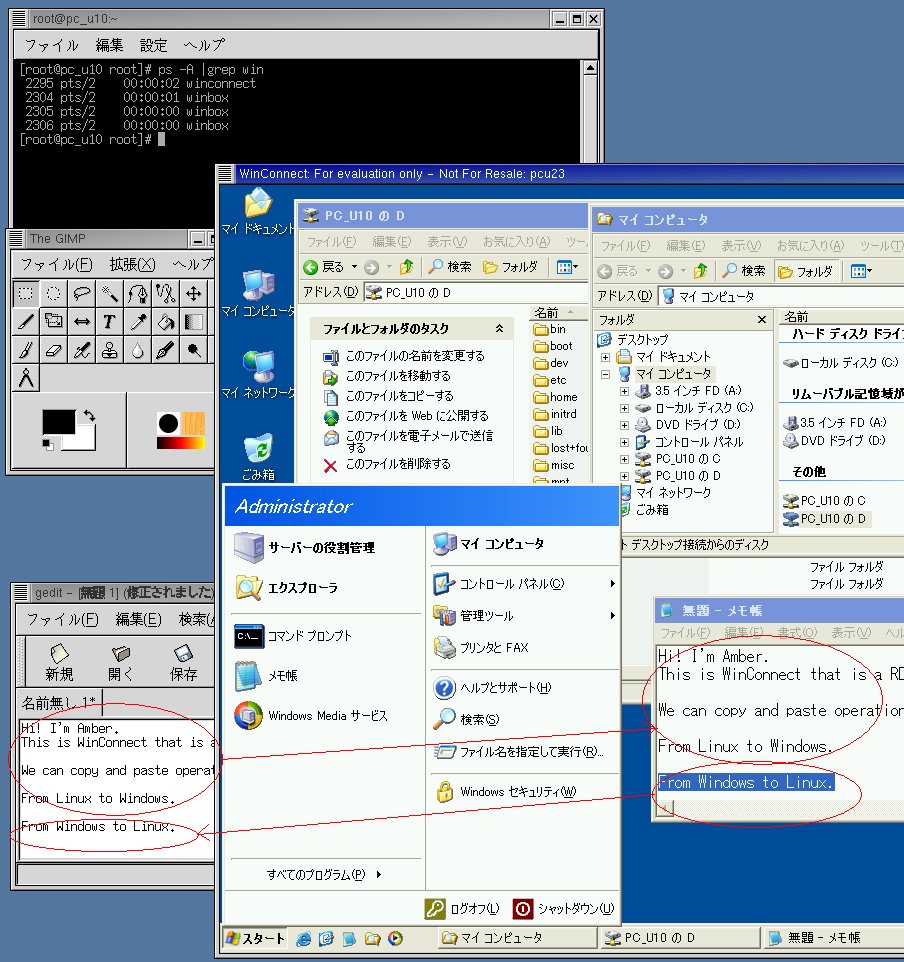Select the home folder in PC_U10 の D list
Screen dimensions: 904x962
pos(555,397)
